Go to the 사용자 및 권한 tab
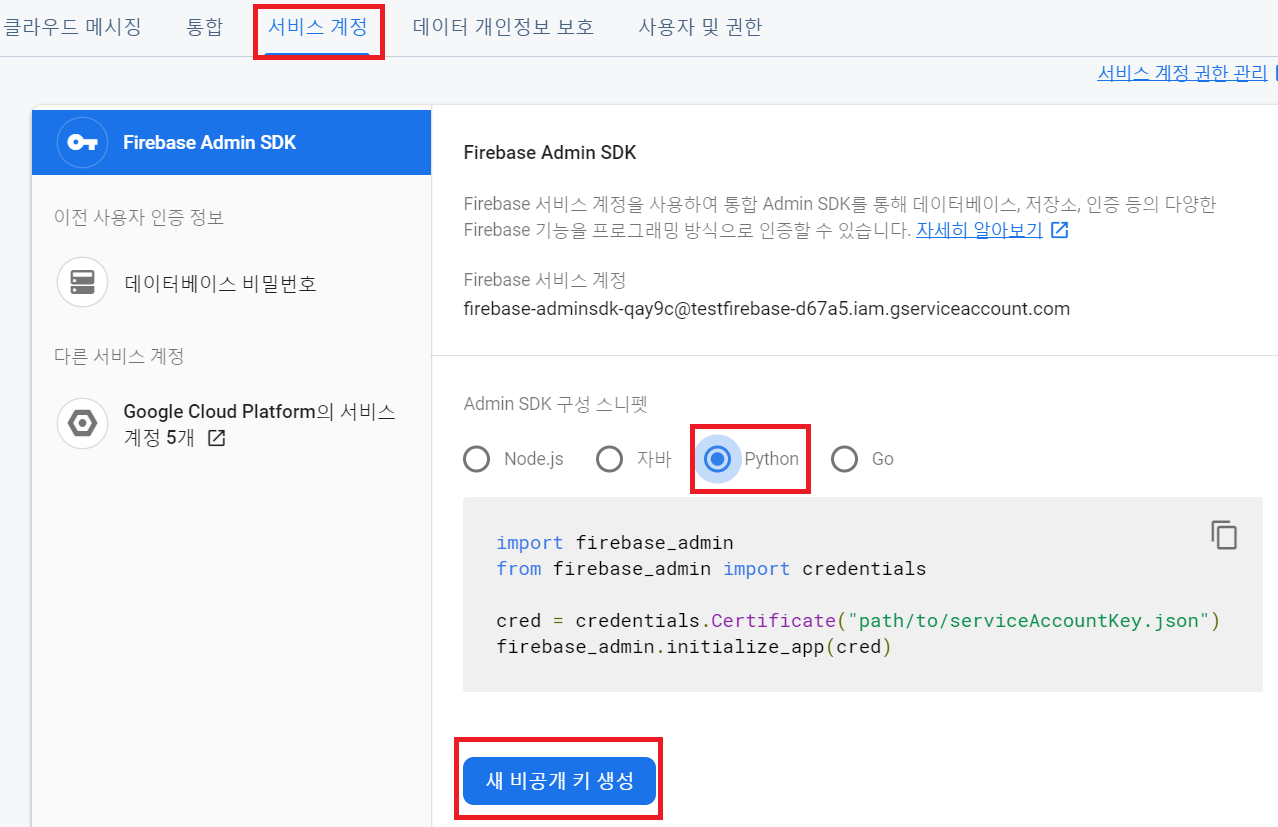The height and width of the screenshot is (827, 1278). click(700, 27)
